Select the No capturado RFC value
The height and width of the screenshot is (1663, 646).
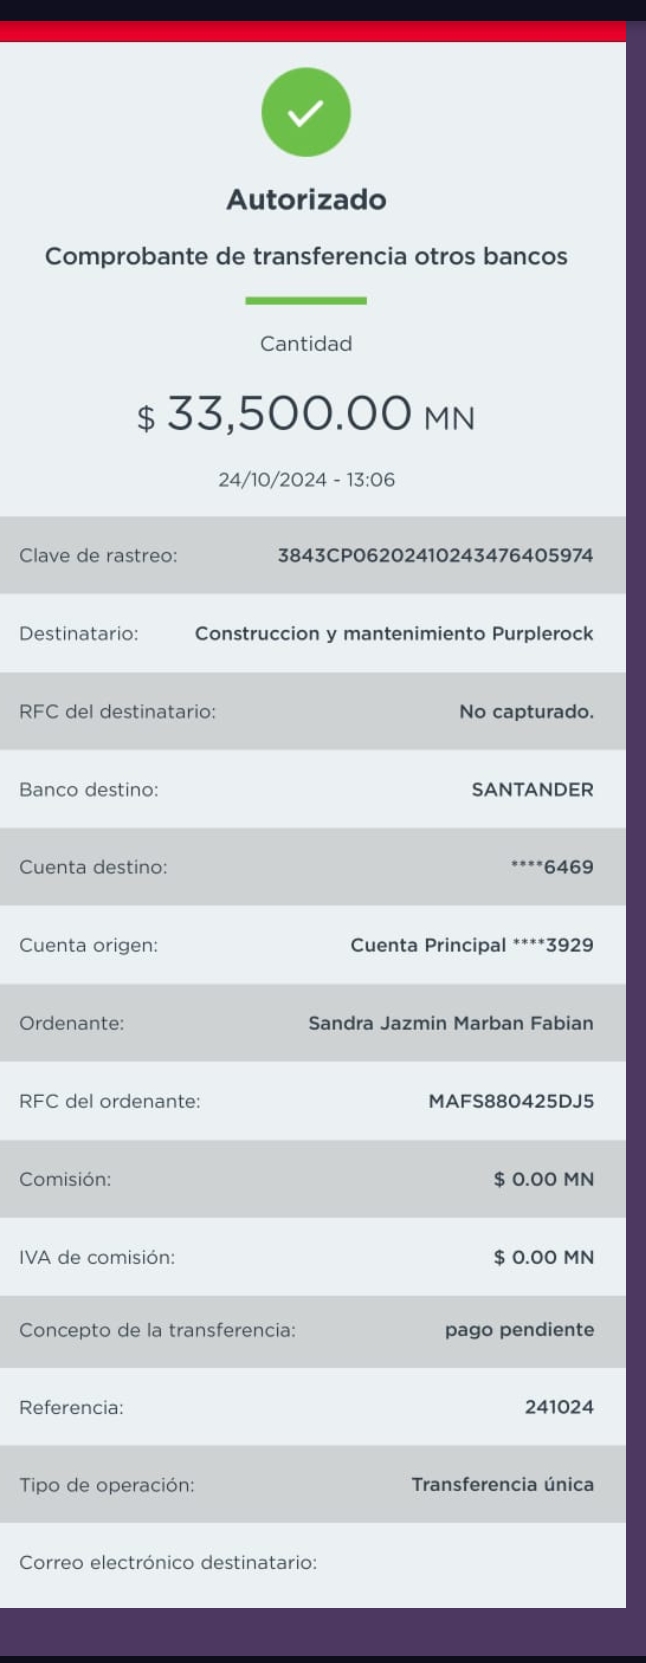526,711
